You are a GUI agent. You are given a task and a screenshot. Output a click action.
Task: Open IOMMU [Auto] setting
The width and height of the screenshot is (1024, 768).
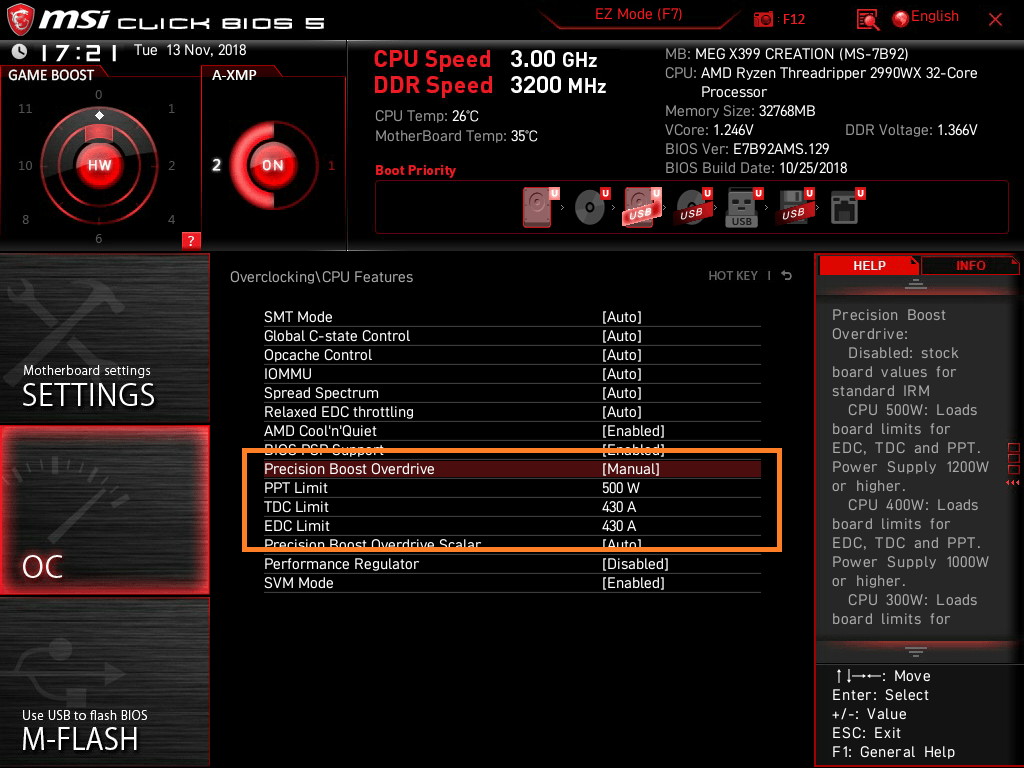pos(512,374)
